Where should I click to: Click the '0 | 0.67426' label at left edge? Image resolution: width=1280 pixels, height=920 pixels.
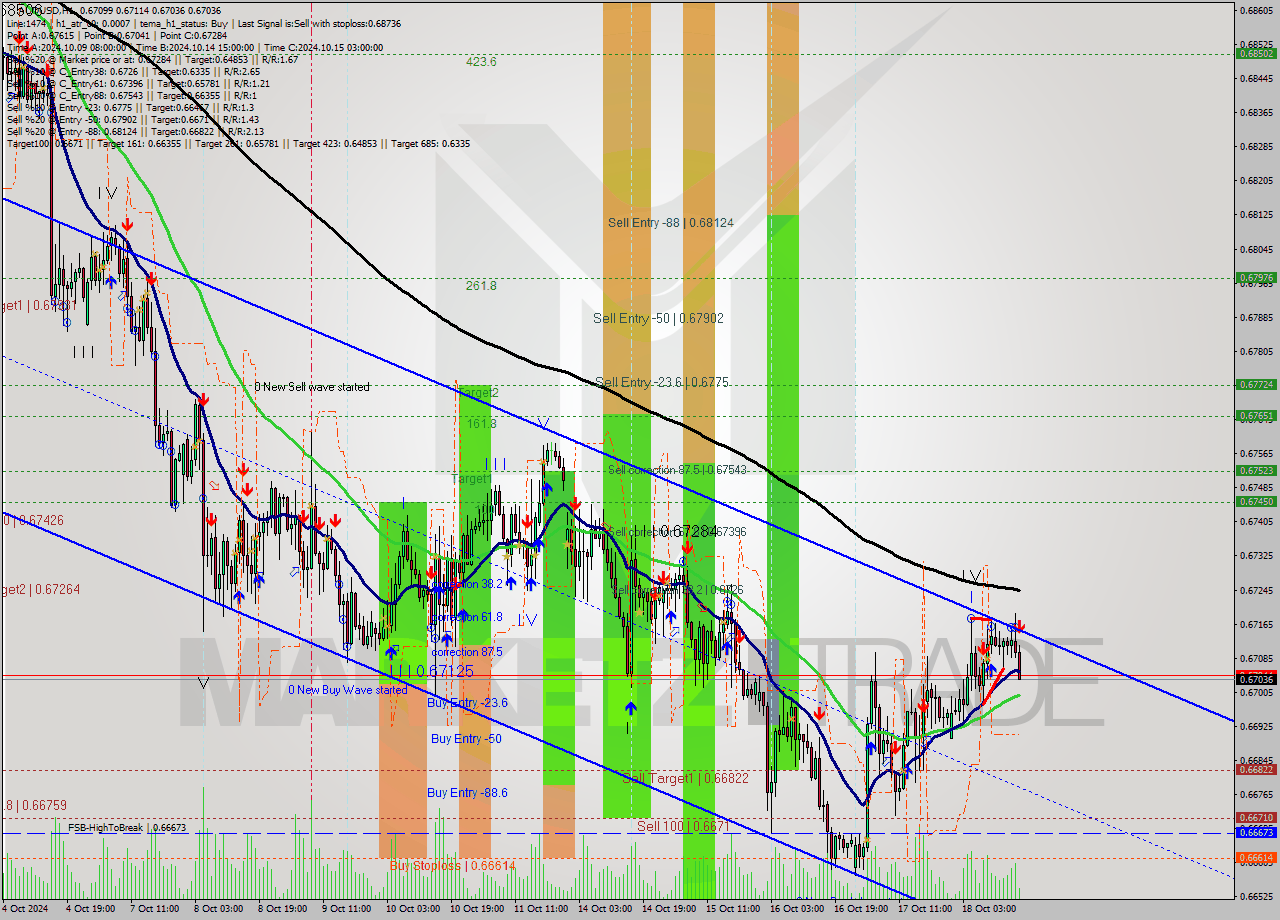tap(32, 520)
